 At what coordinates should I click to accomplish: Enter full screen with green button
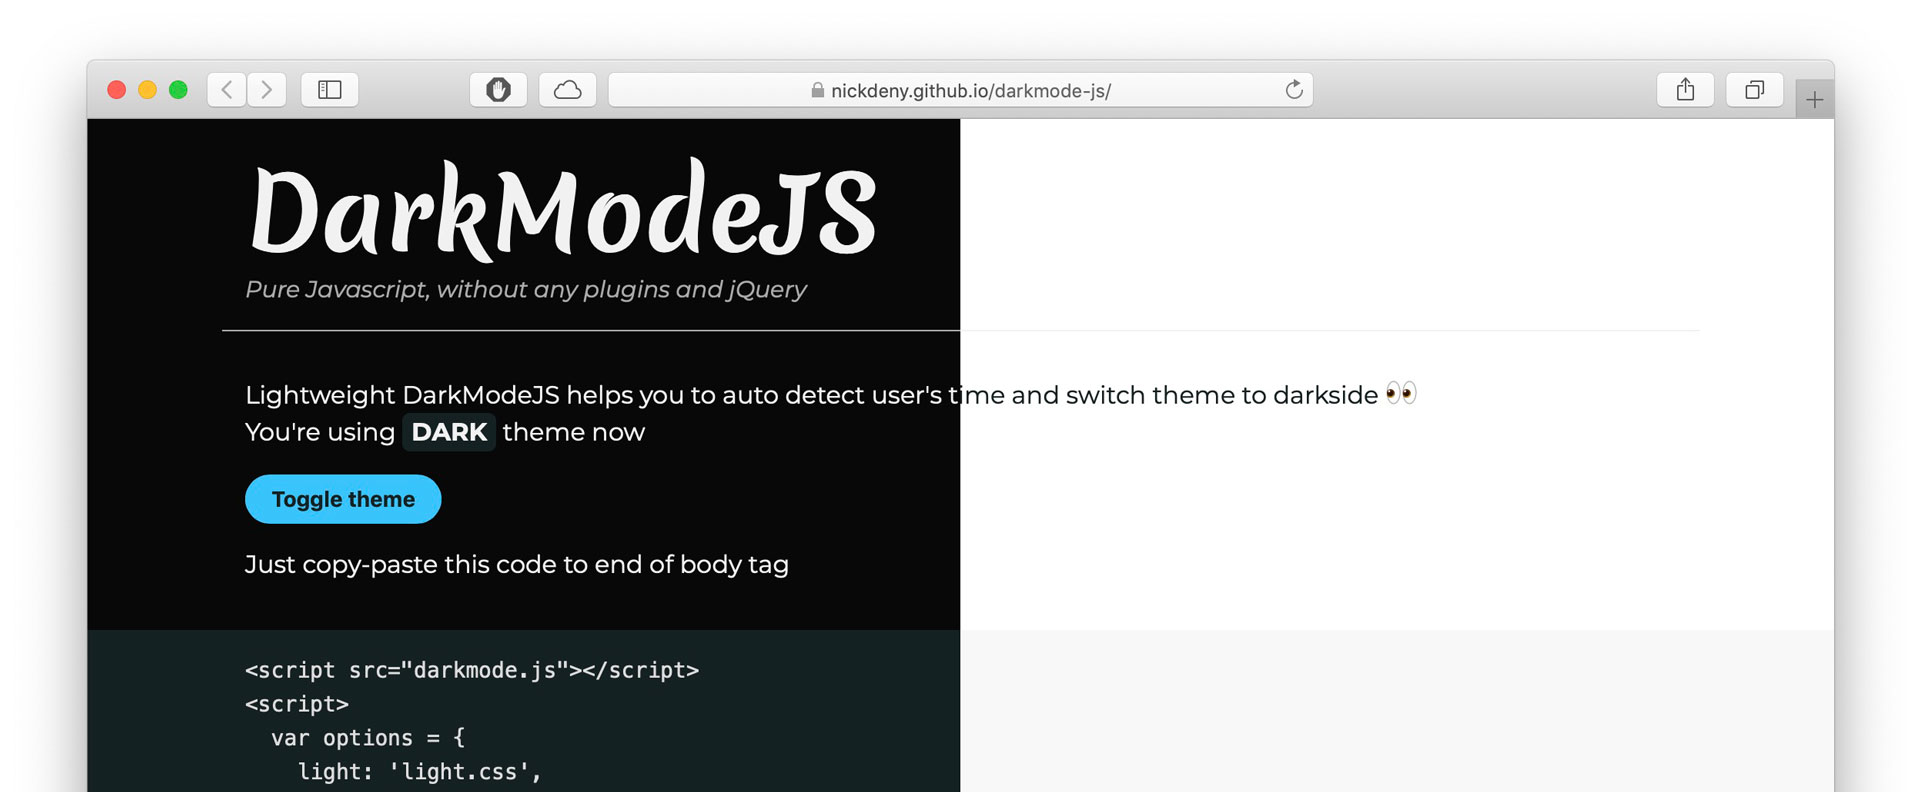point(178,90)
